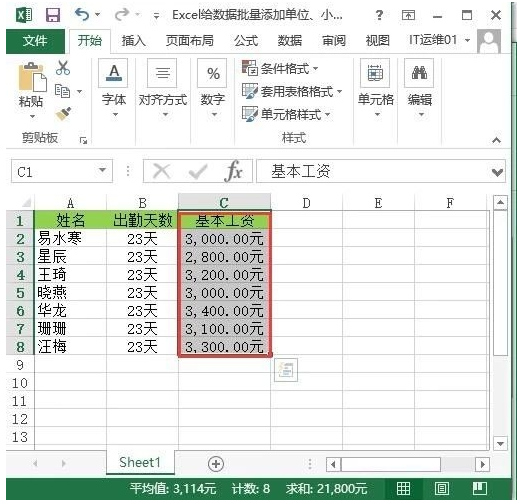Click cell with 3,400.00元

tap(224, 311)
